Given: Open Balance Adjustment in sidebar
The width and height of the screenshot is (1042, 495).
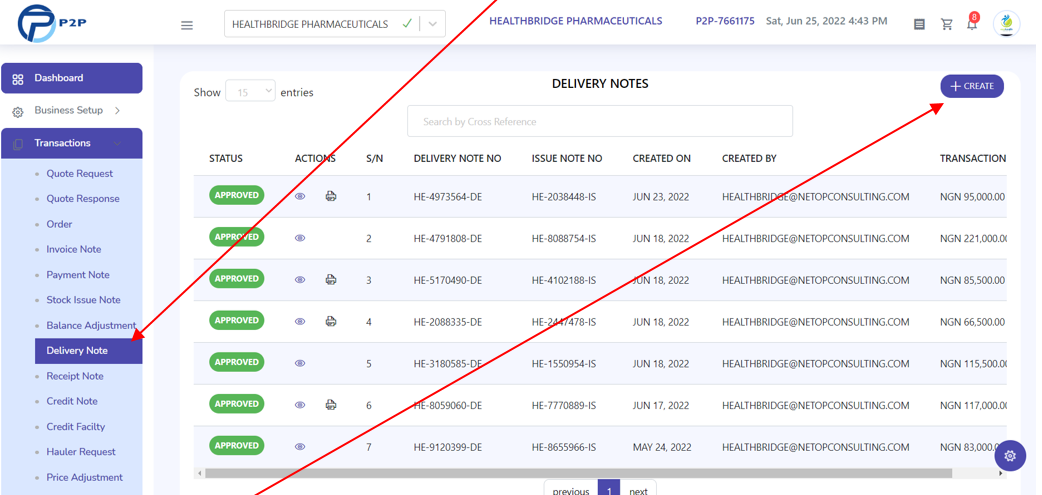Looking at the screenshot, I should 91,326.
